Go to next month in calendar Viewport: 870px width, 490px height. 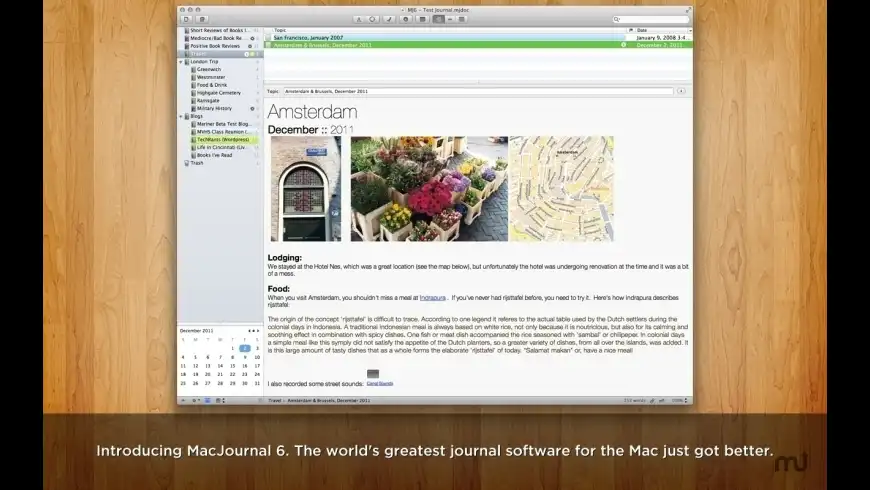pyautogui.click(x=258, y=331)
